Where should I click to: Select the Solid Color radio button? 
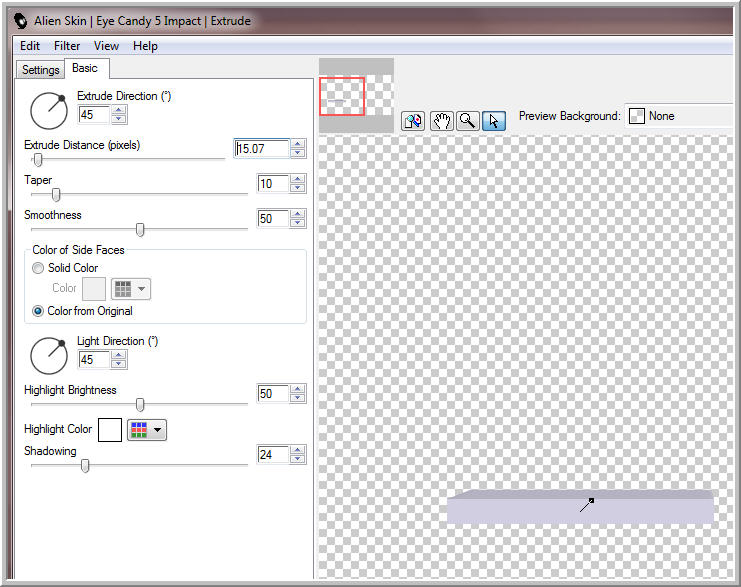[x=38, y=268]
